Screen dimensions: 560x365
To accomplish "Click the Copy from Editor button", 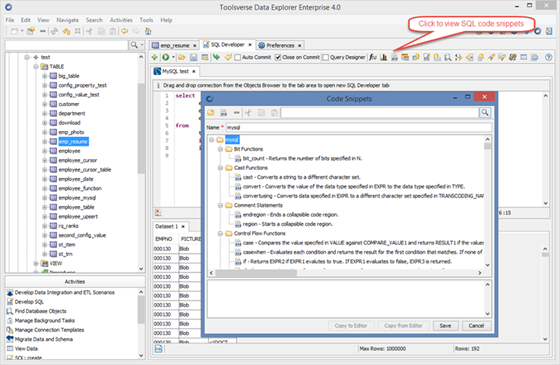I will [x=403, y=326].
